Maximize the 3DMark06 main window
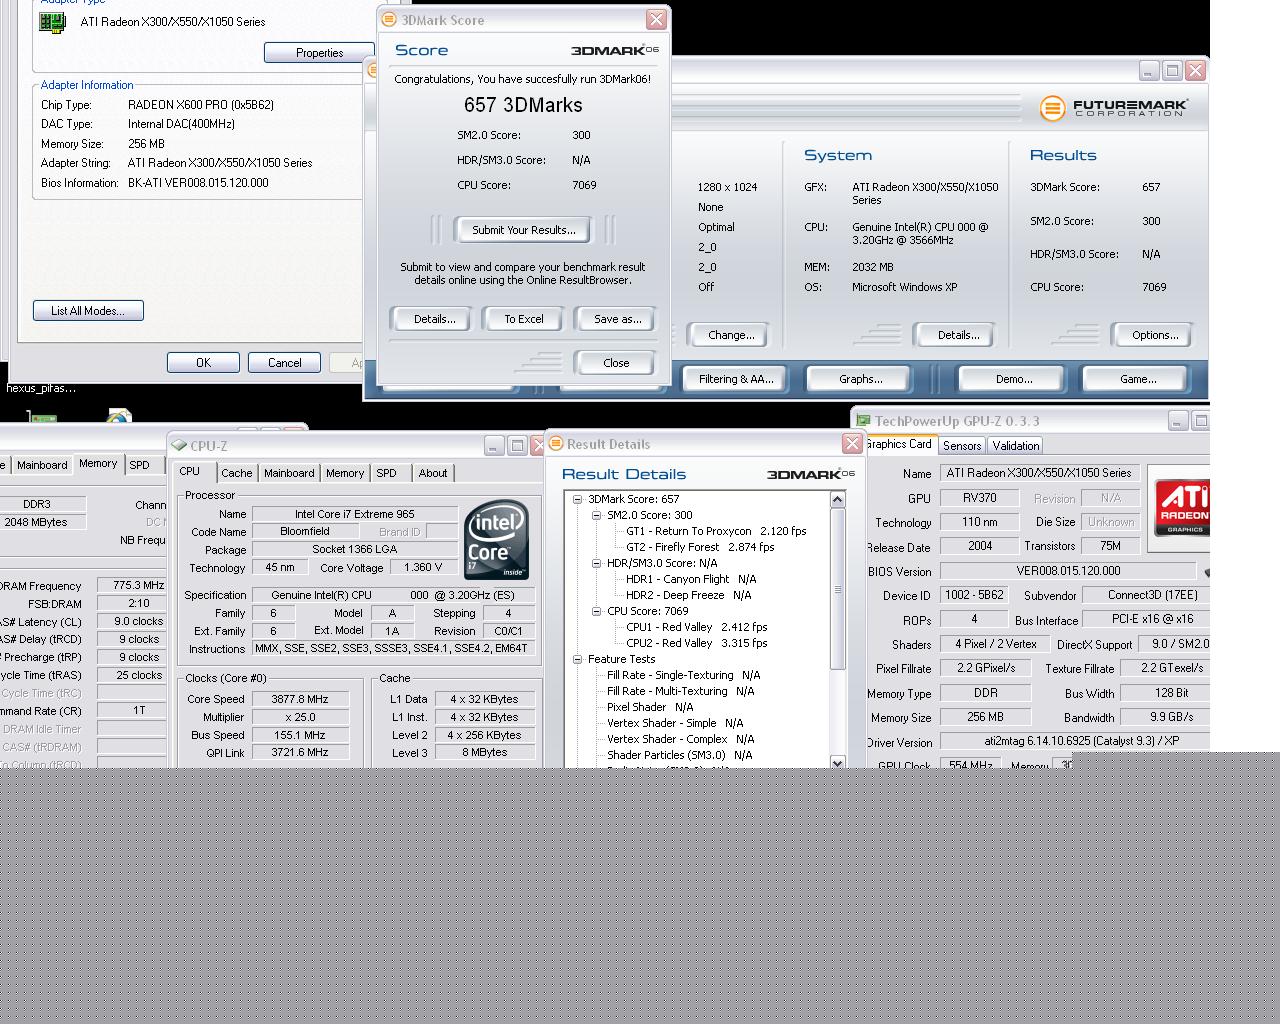The image size is (1280, 1024). coord(1172,70)
